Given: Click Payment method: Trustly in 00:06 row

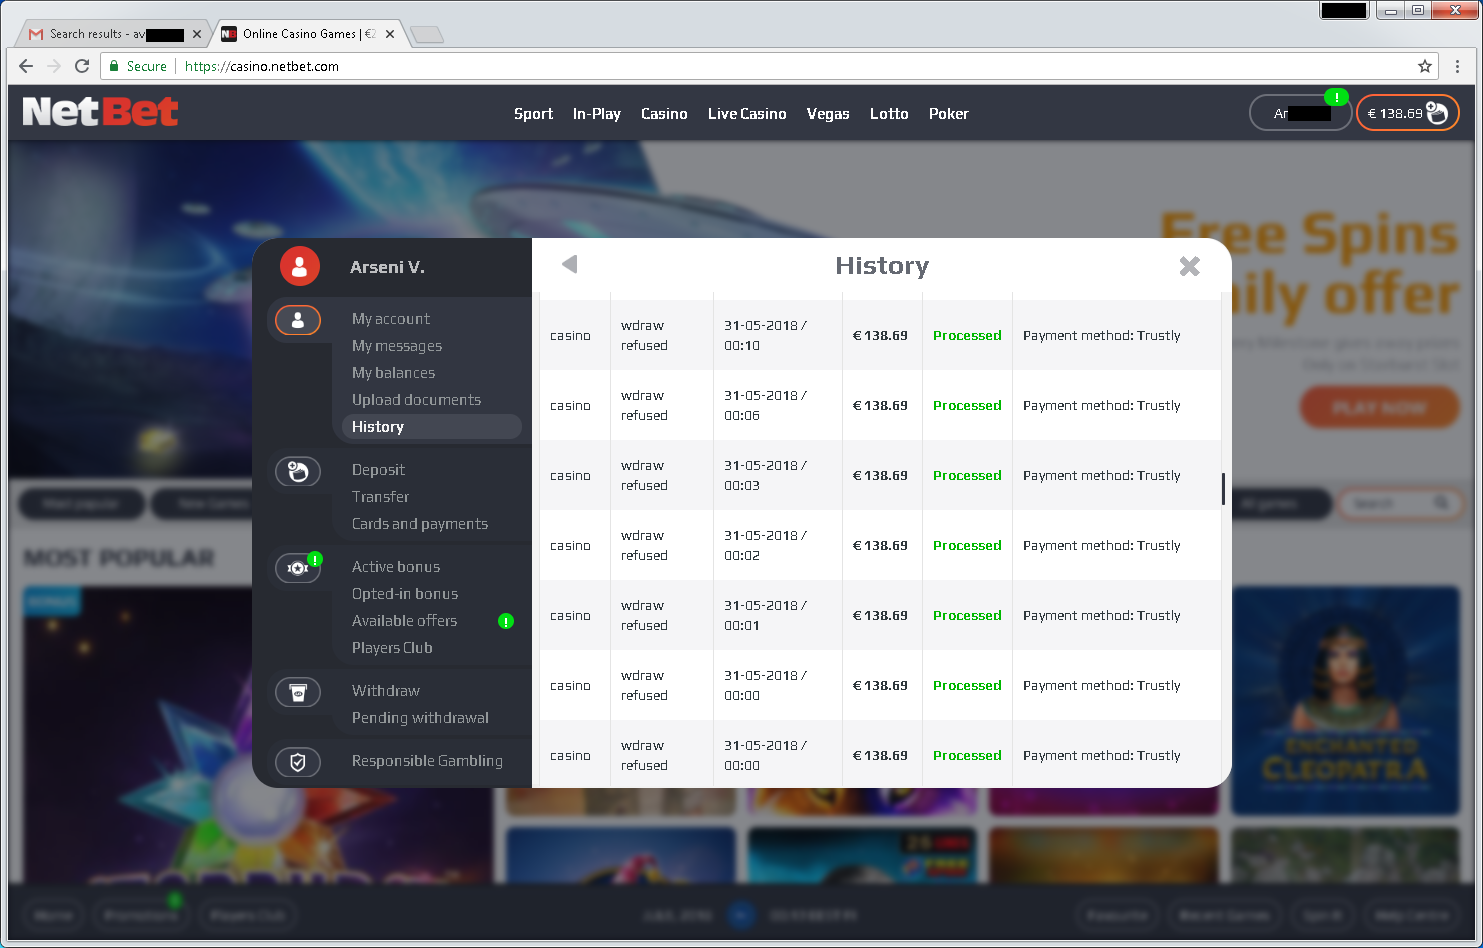Looking at the screenshot, I should point(1102,406).
